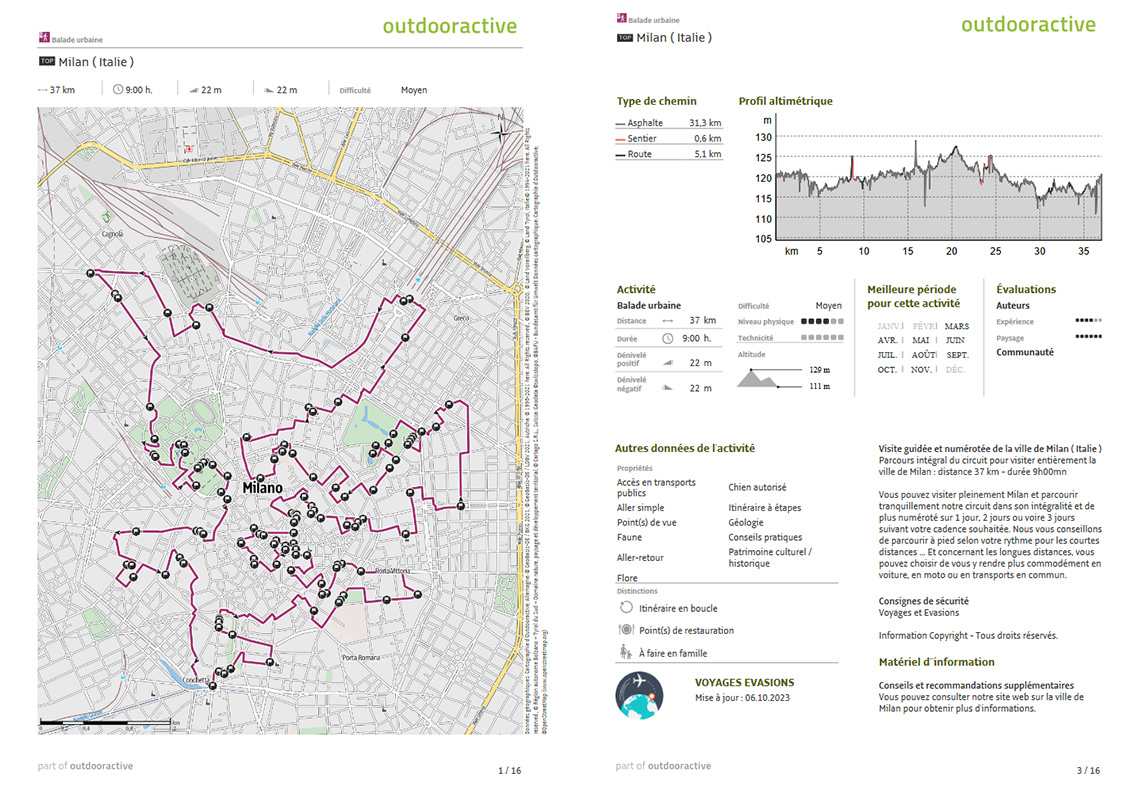Click page number 3 / 16
Screen dimensions: 1140x800
1088,770
